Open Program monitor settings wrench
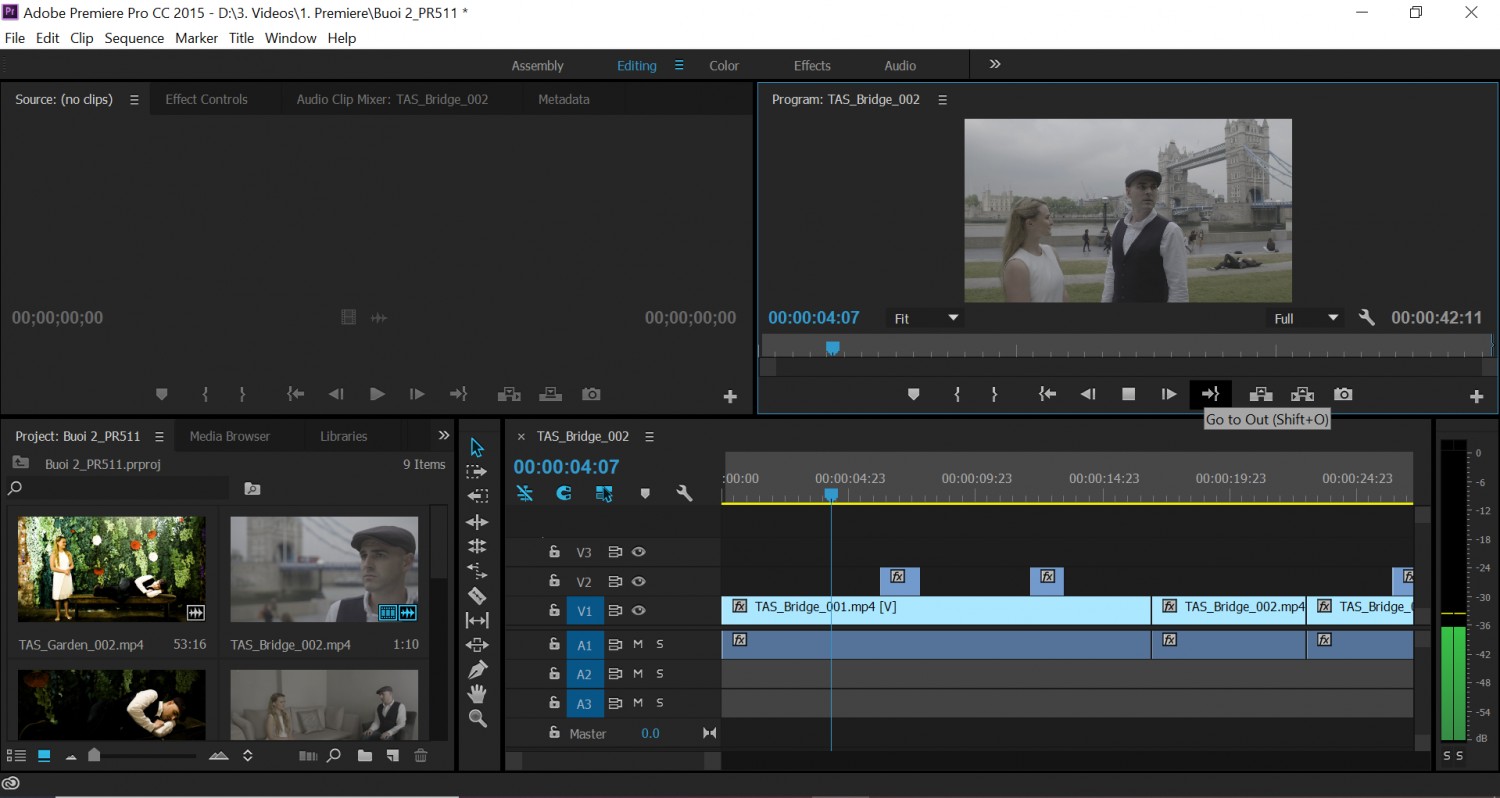1500x798 pixels. [1367, 318]
